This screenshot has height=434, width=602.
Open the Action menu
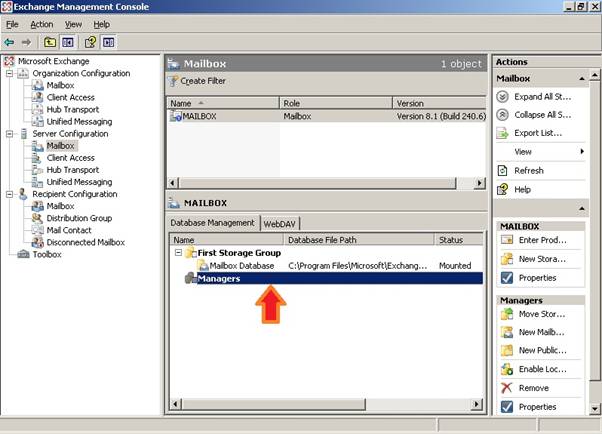point(42,24)
